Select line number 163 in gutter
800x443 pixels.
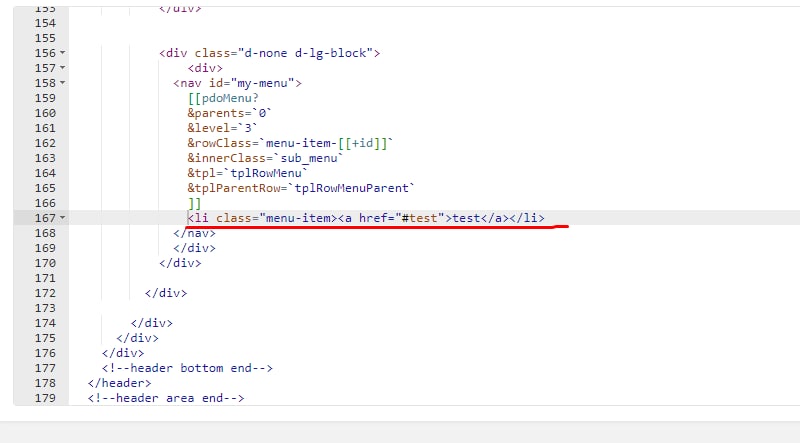point(45,158)
